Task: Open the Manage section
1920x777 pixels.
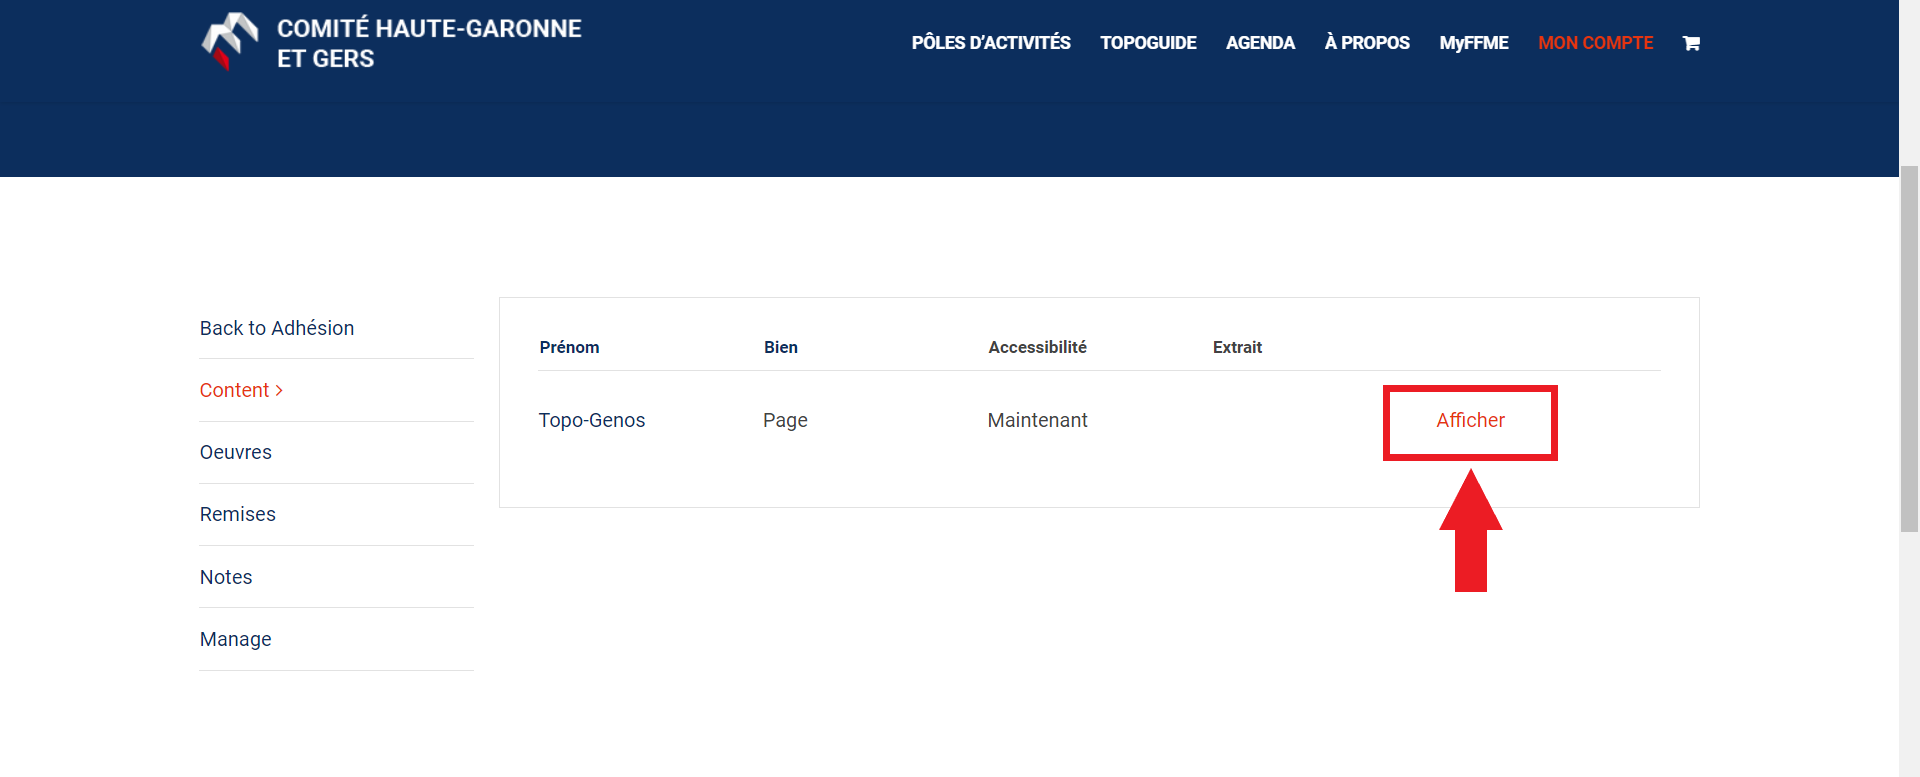Action: [x=236, y=639]
